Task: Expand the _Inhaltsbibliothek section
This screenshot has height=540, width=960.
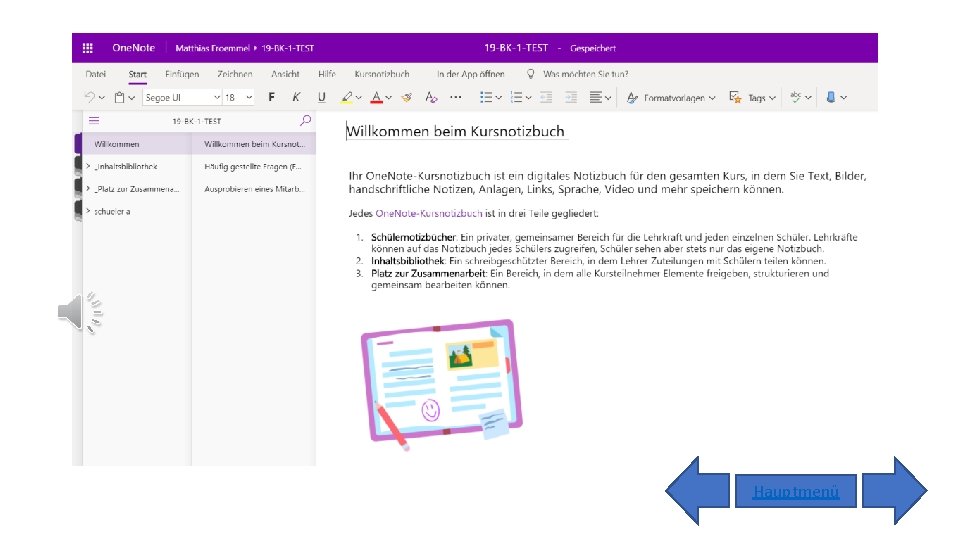Action: pos(88,166)
